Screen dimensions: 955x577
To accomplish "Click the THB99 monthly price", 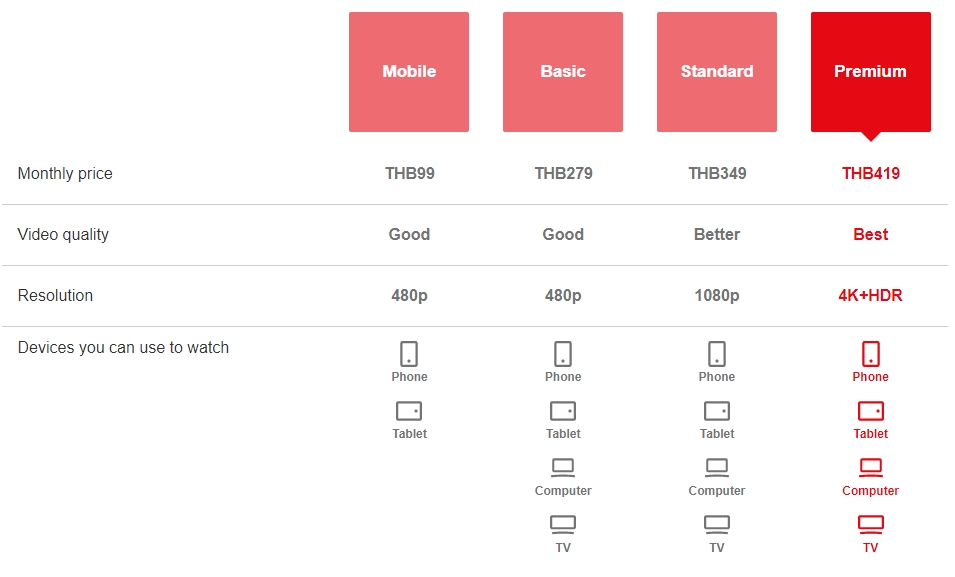I will click(x=410, y=174).
